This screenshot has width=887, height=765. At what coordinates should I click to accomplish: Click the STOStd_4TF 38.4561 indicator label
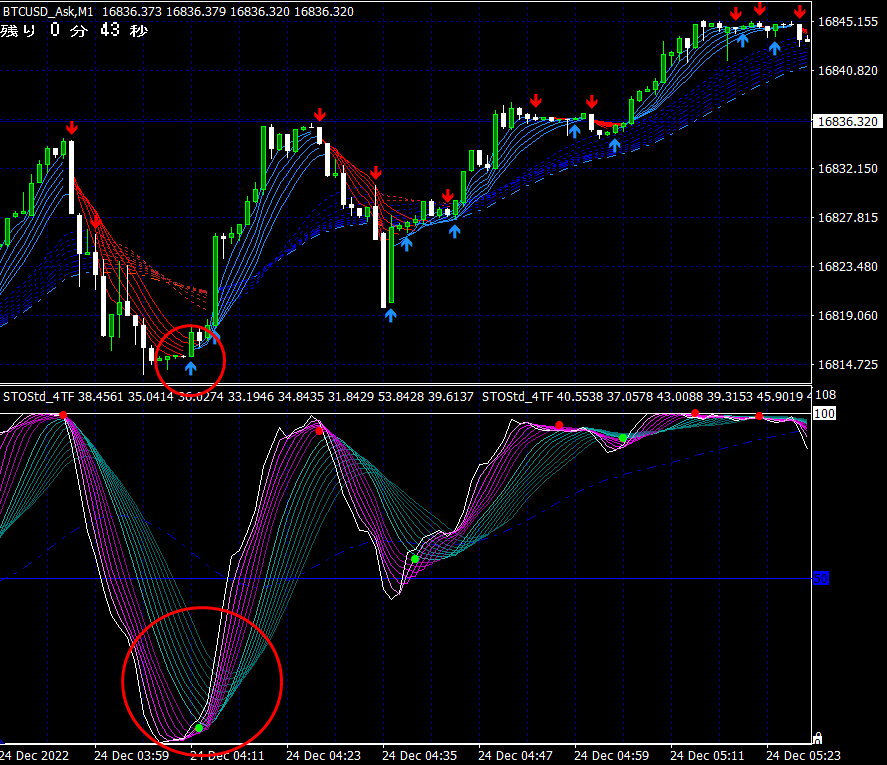[63, 397]
